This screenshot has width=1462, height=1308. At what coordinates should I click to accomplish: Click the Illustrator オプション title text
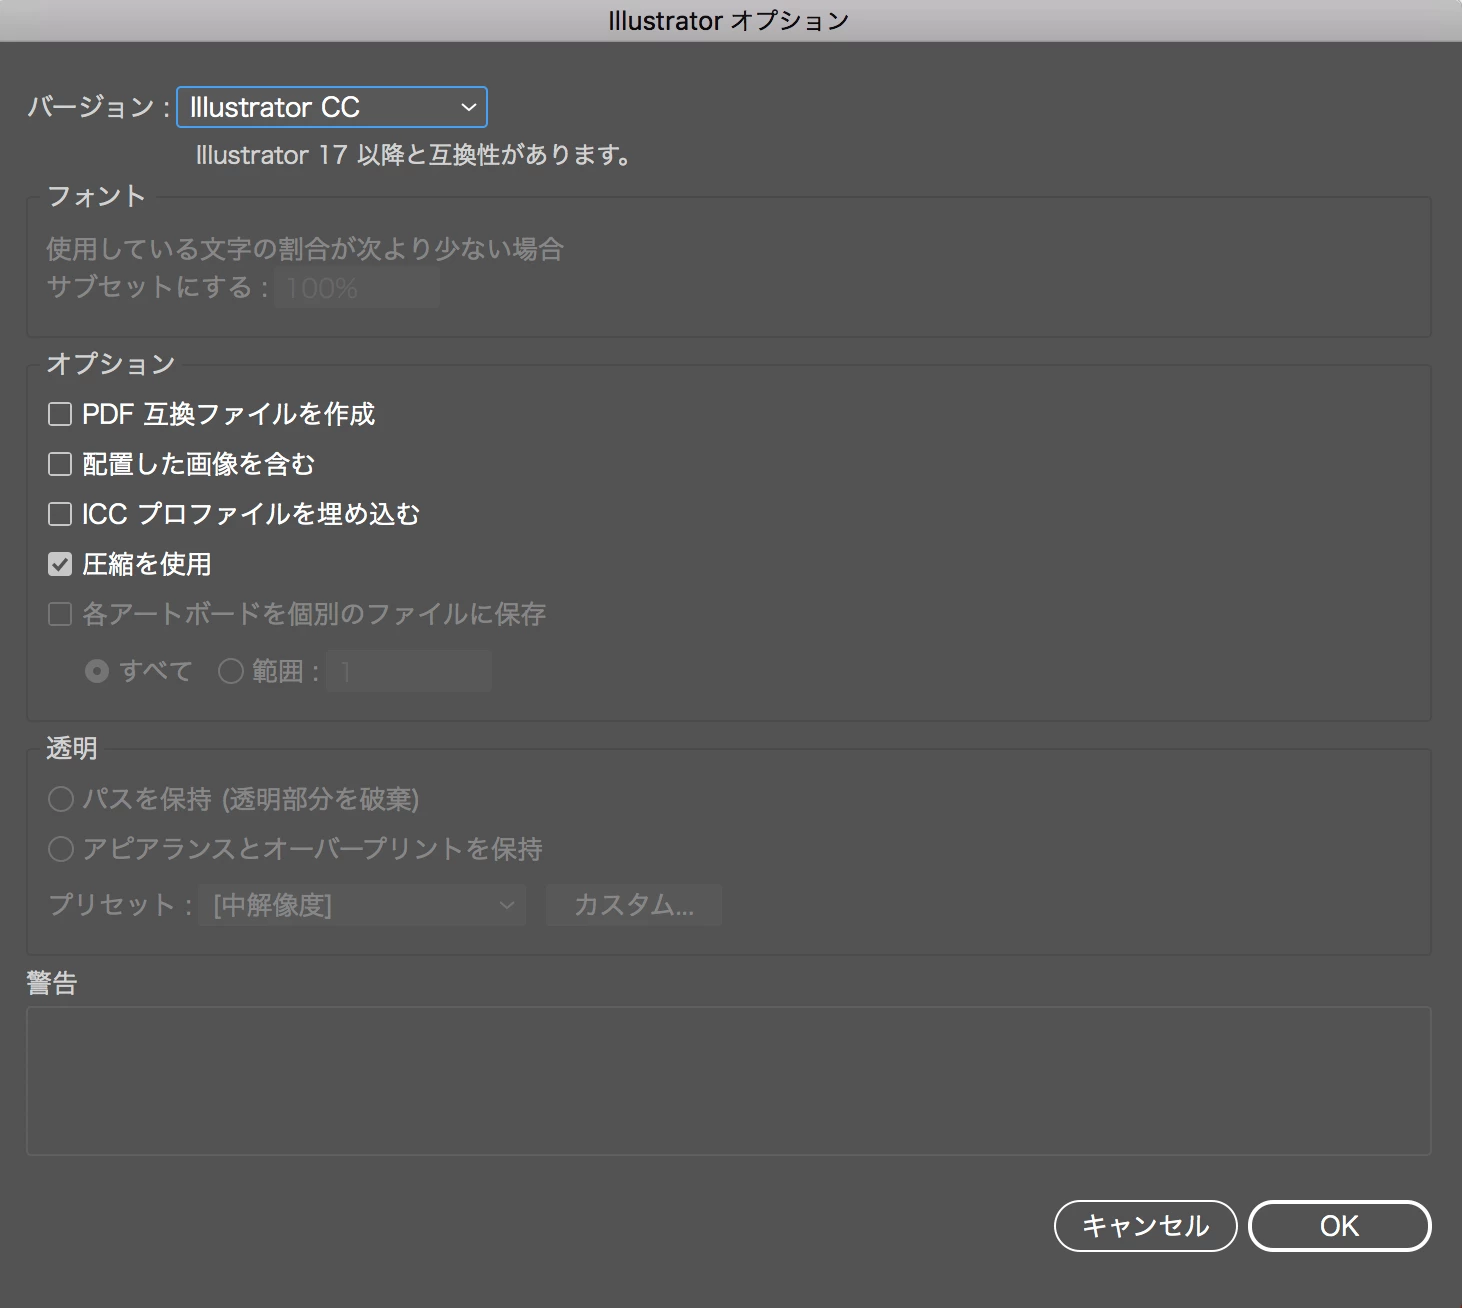[729, 21]
